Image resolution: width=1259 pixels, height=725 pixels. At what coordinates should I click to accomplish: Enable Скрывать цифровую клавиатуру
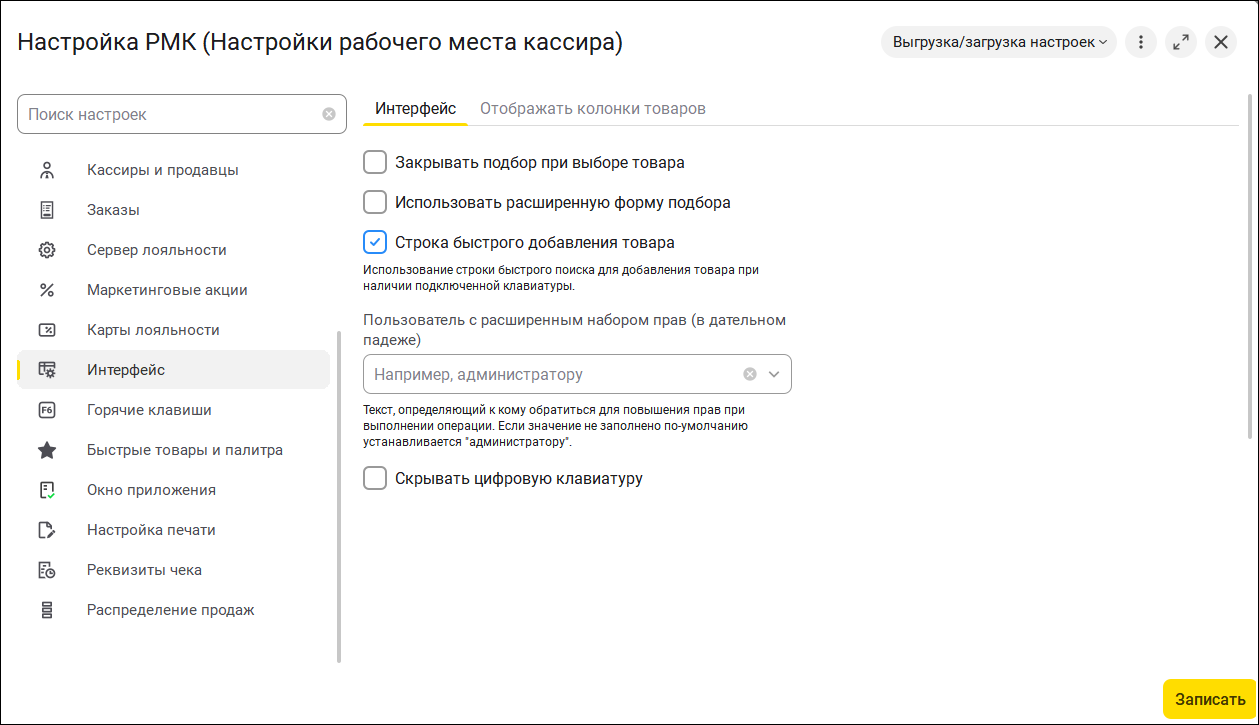pos(375,478)
